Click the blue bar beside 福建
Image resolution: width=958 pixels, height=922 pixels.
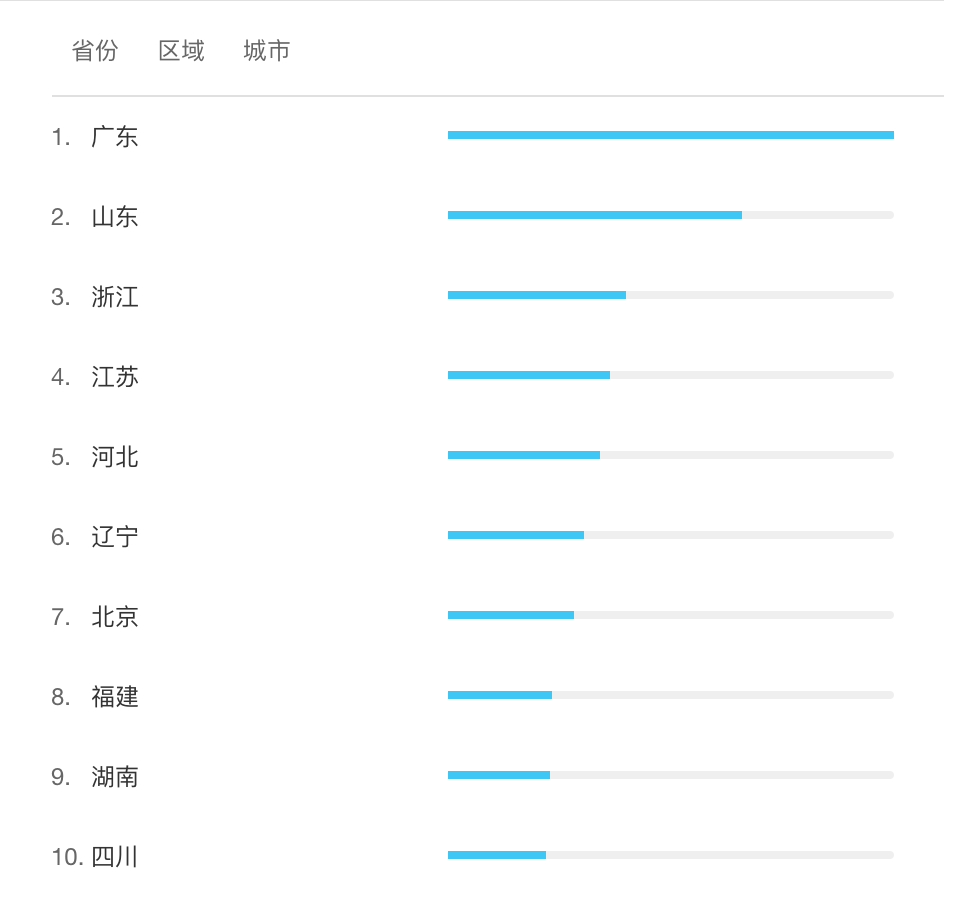[500, 695]
